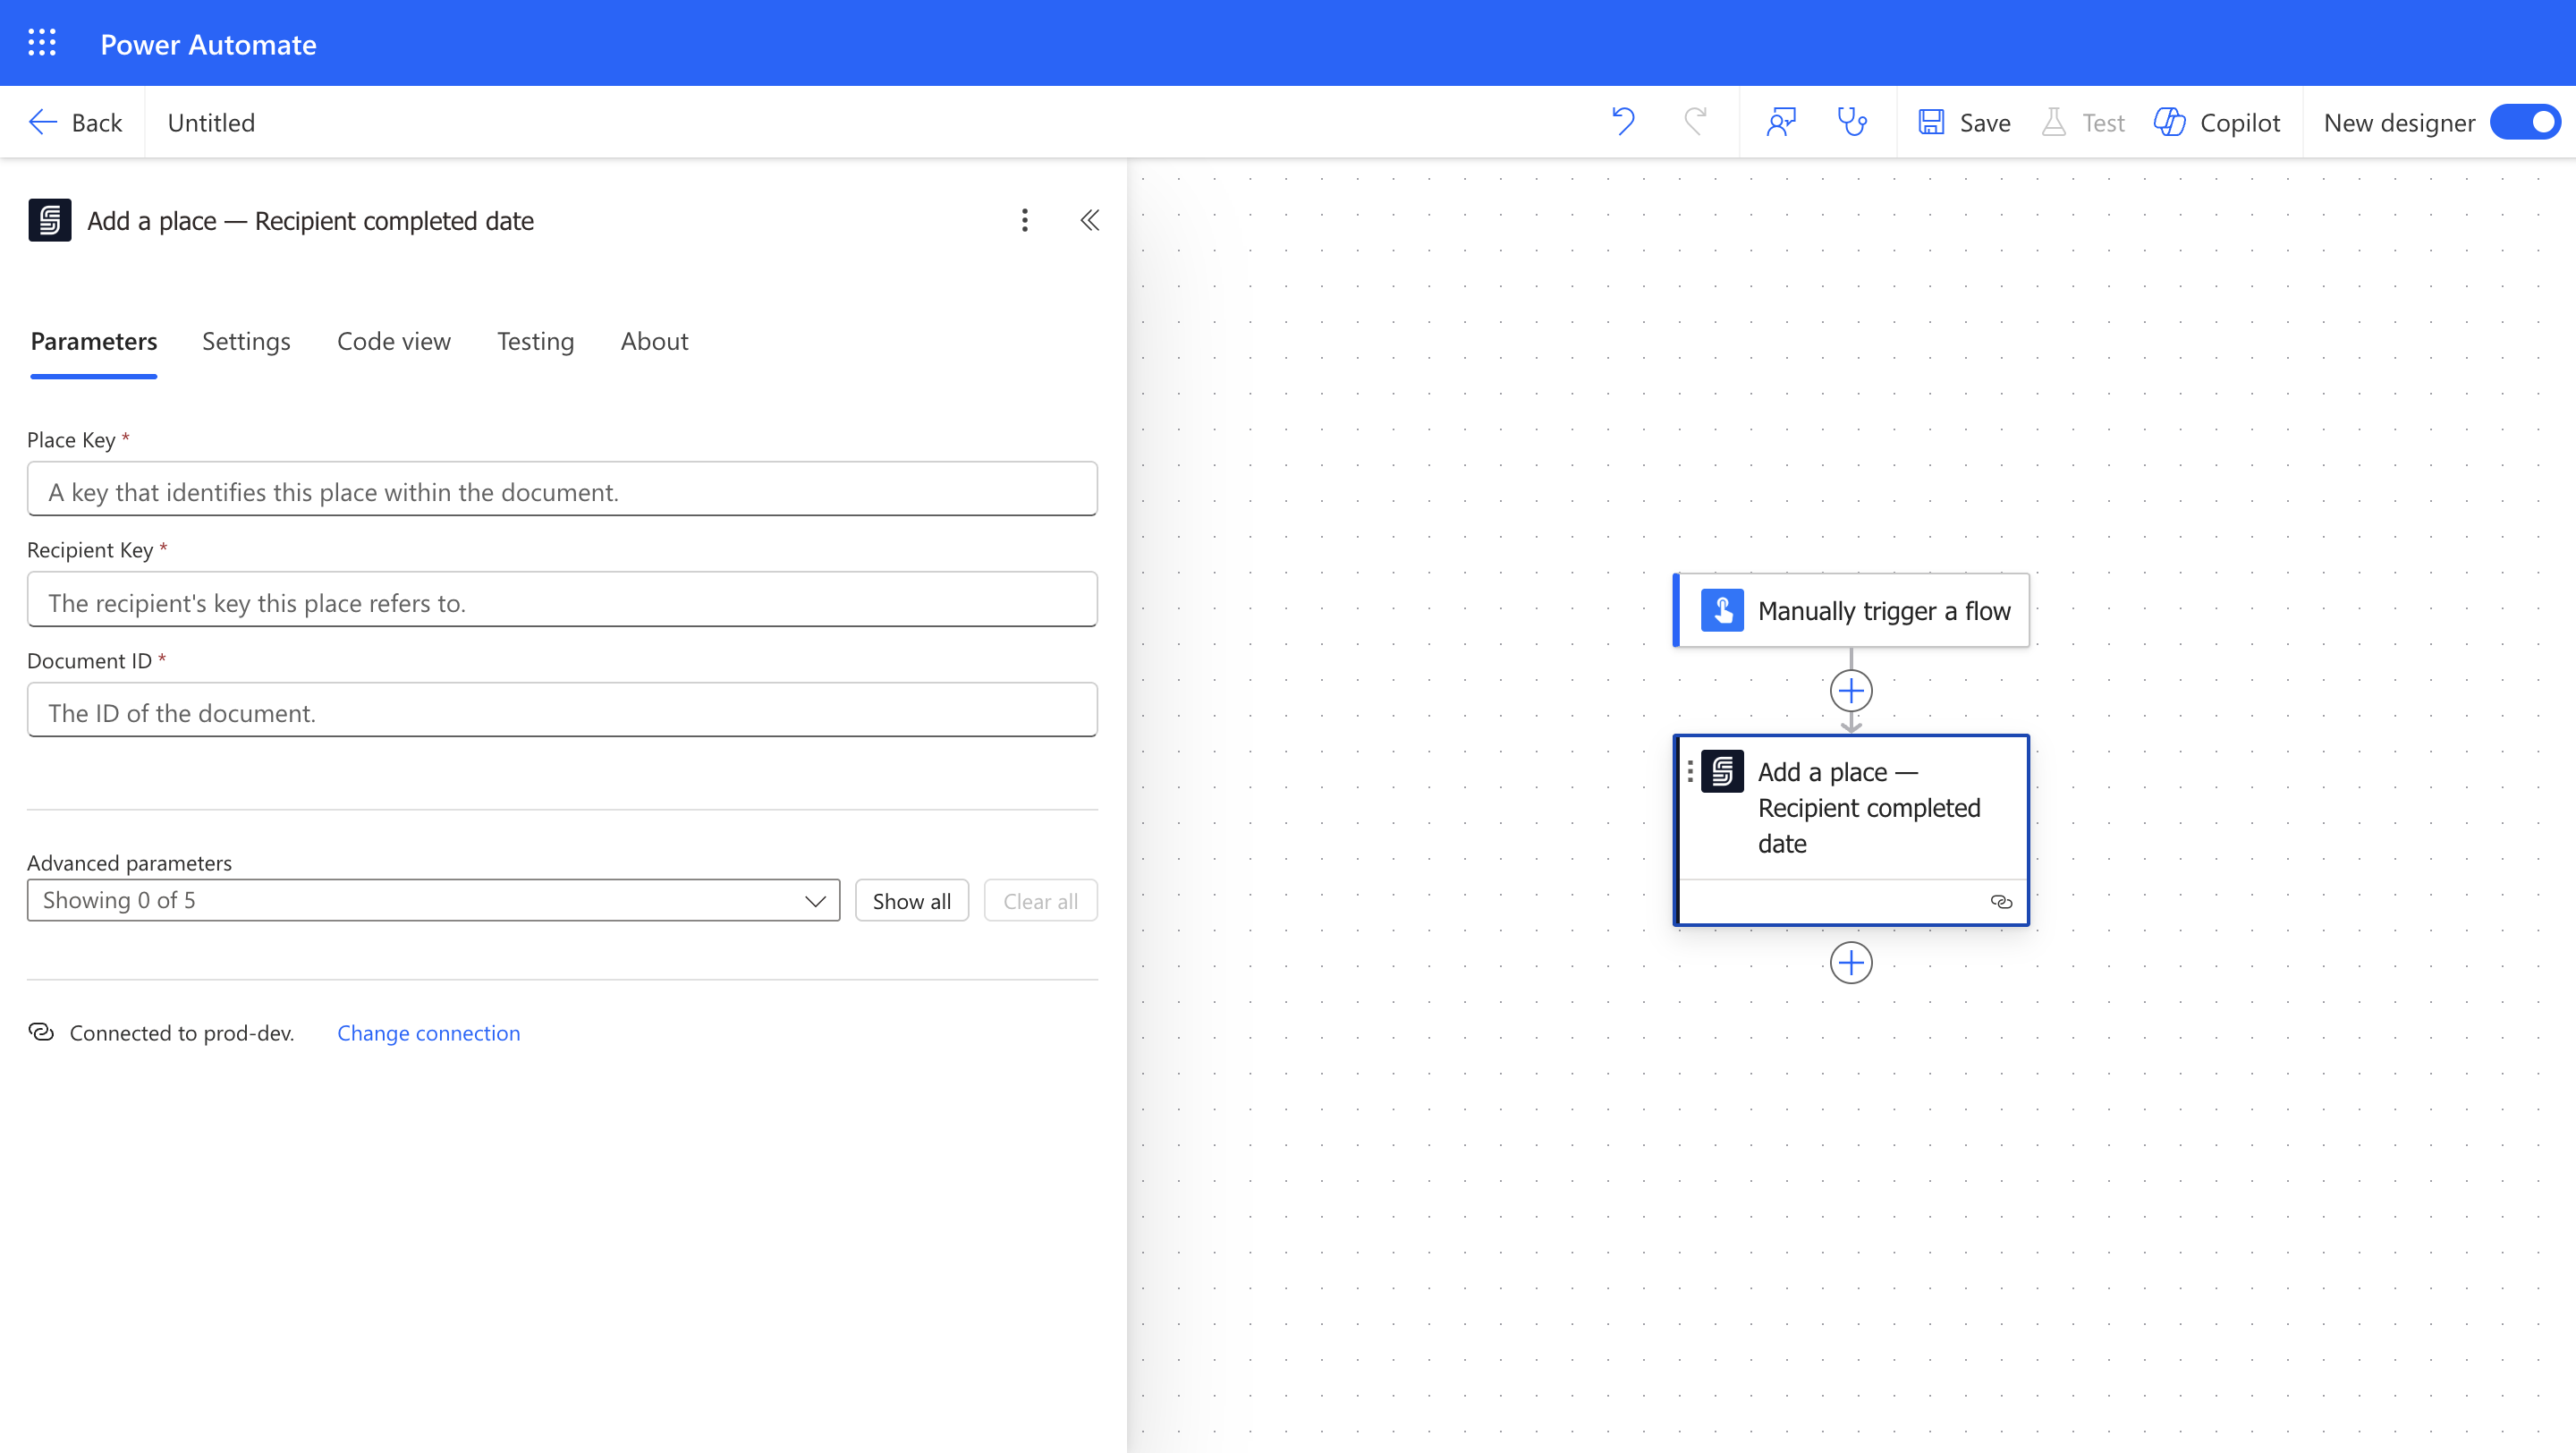Click the Change connection link
Screen dimensions: 2576x1453
pyautogui.click(x=428, y=1033)
